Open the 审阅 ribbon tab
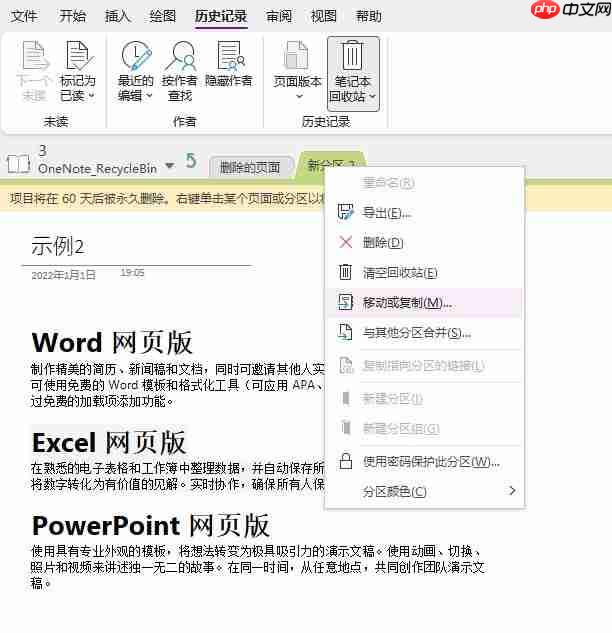Screen dimensions: 612x633 pyautogui.click(x=279, y=16)
